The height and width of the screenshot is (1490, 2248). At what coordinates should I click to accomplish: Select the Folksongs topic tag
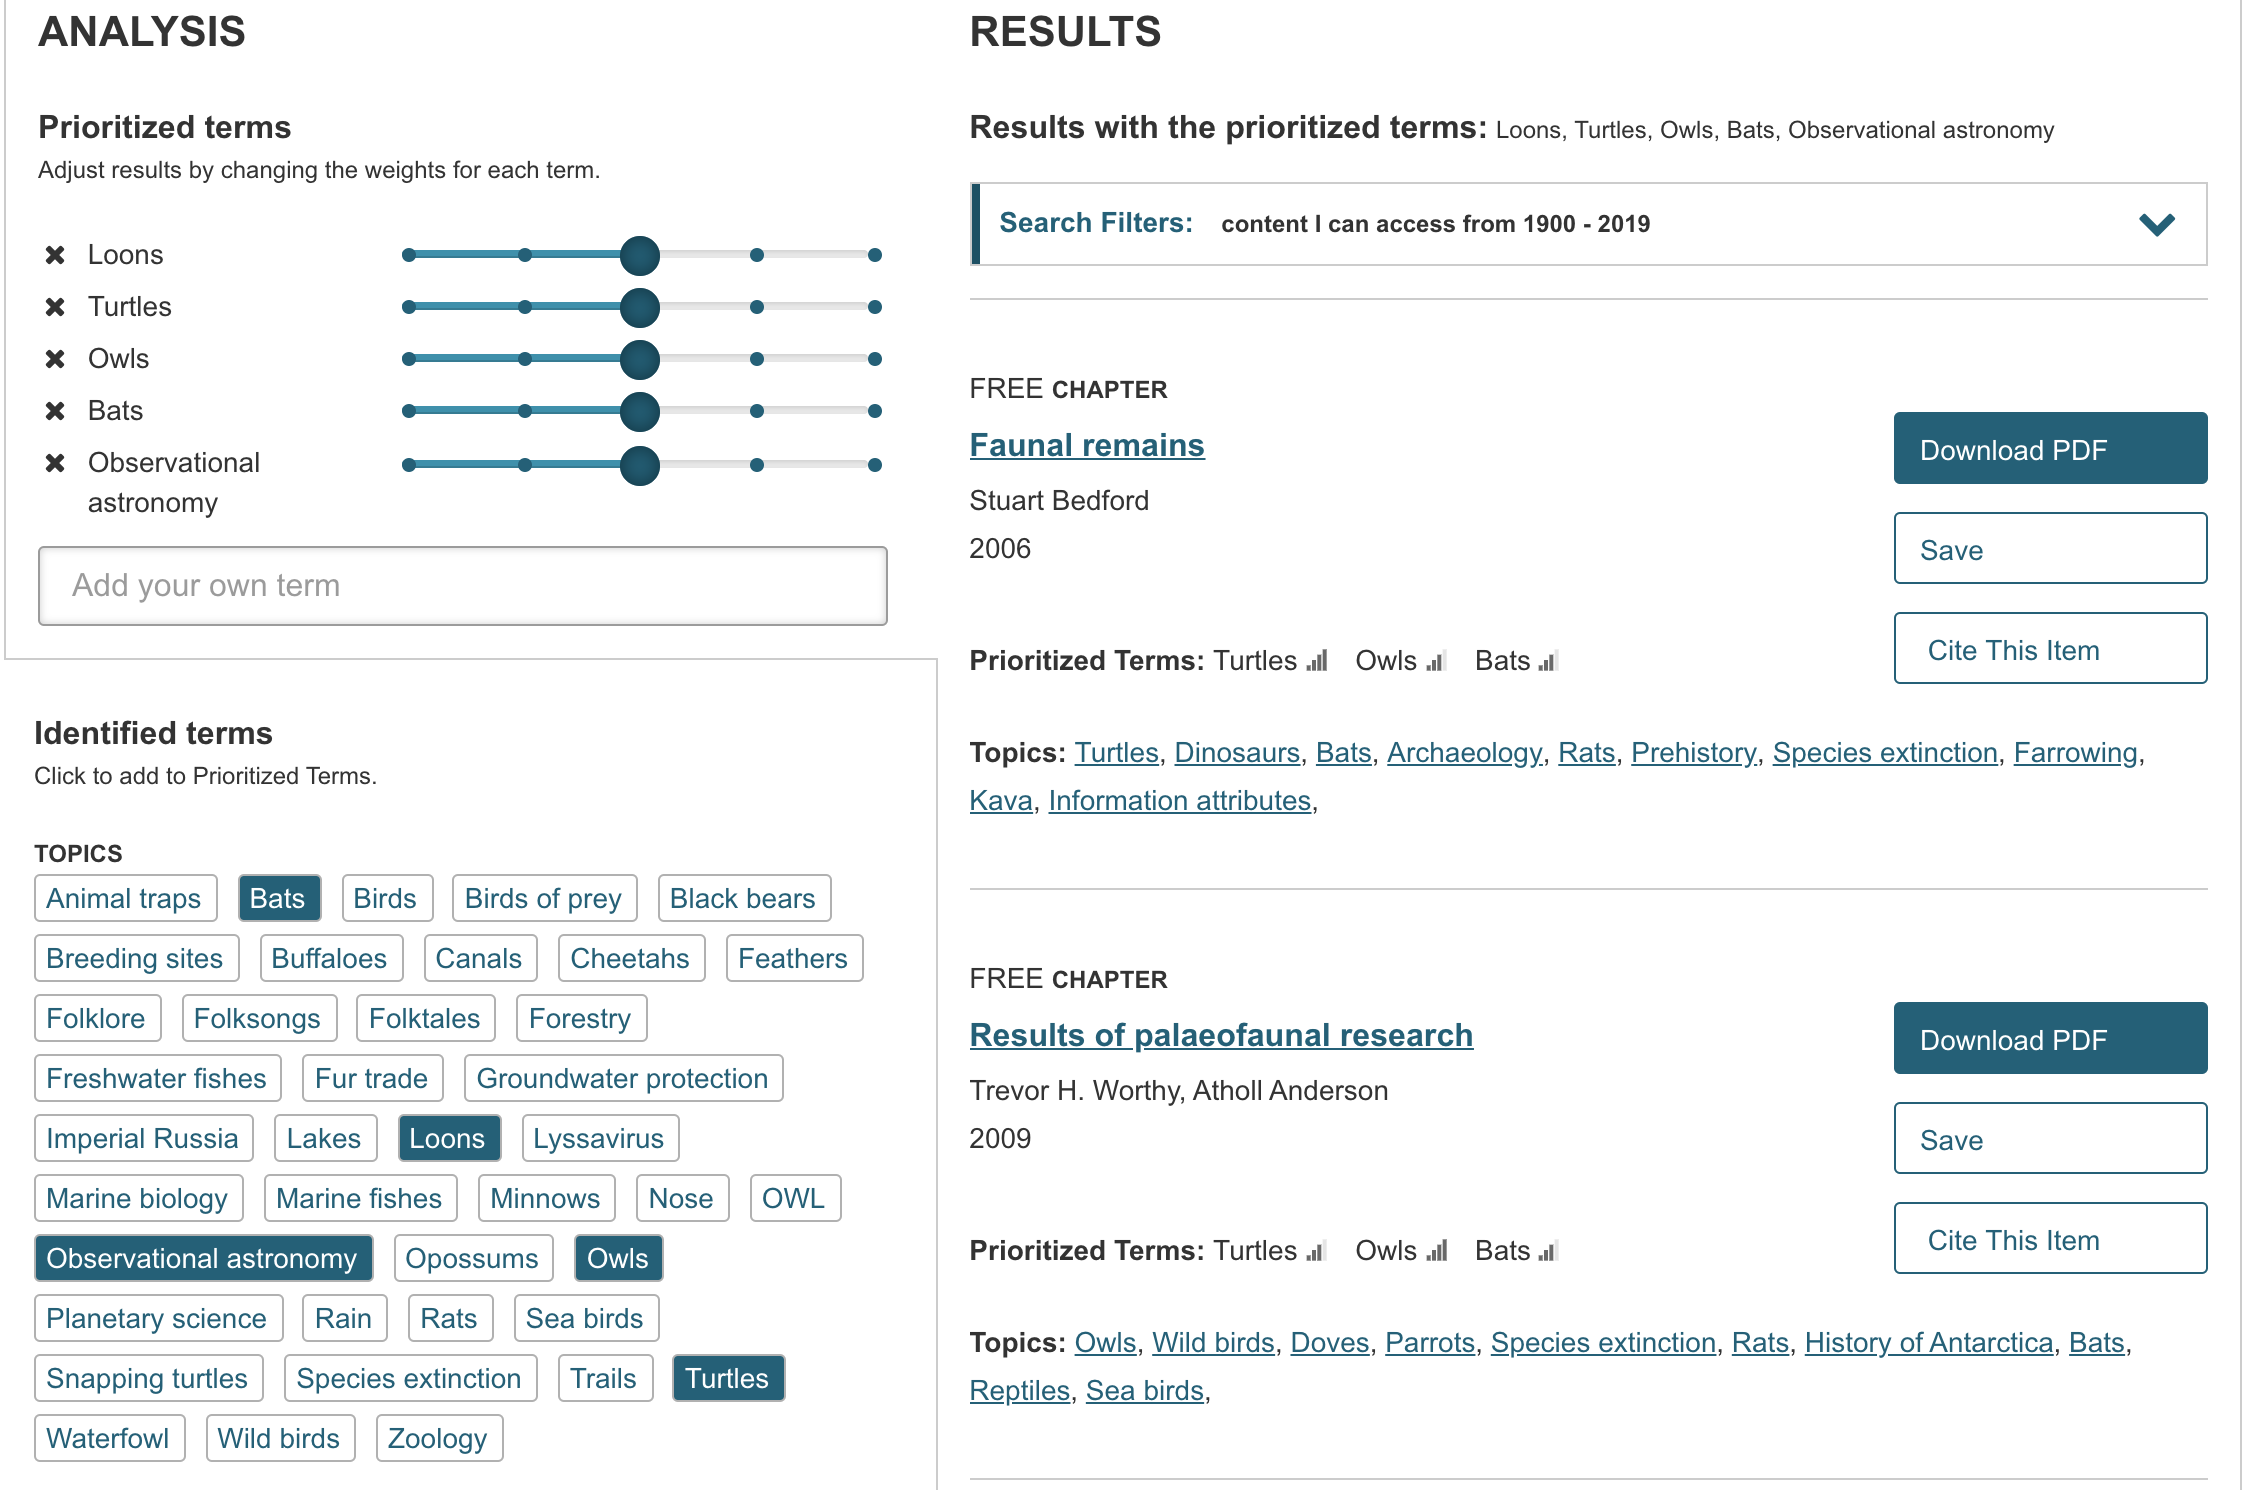click(259, 1018)
